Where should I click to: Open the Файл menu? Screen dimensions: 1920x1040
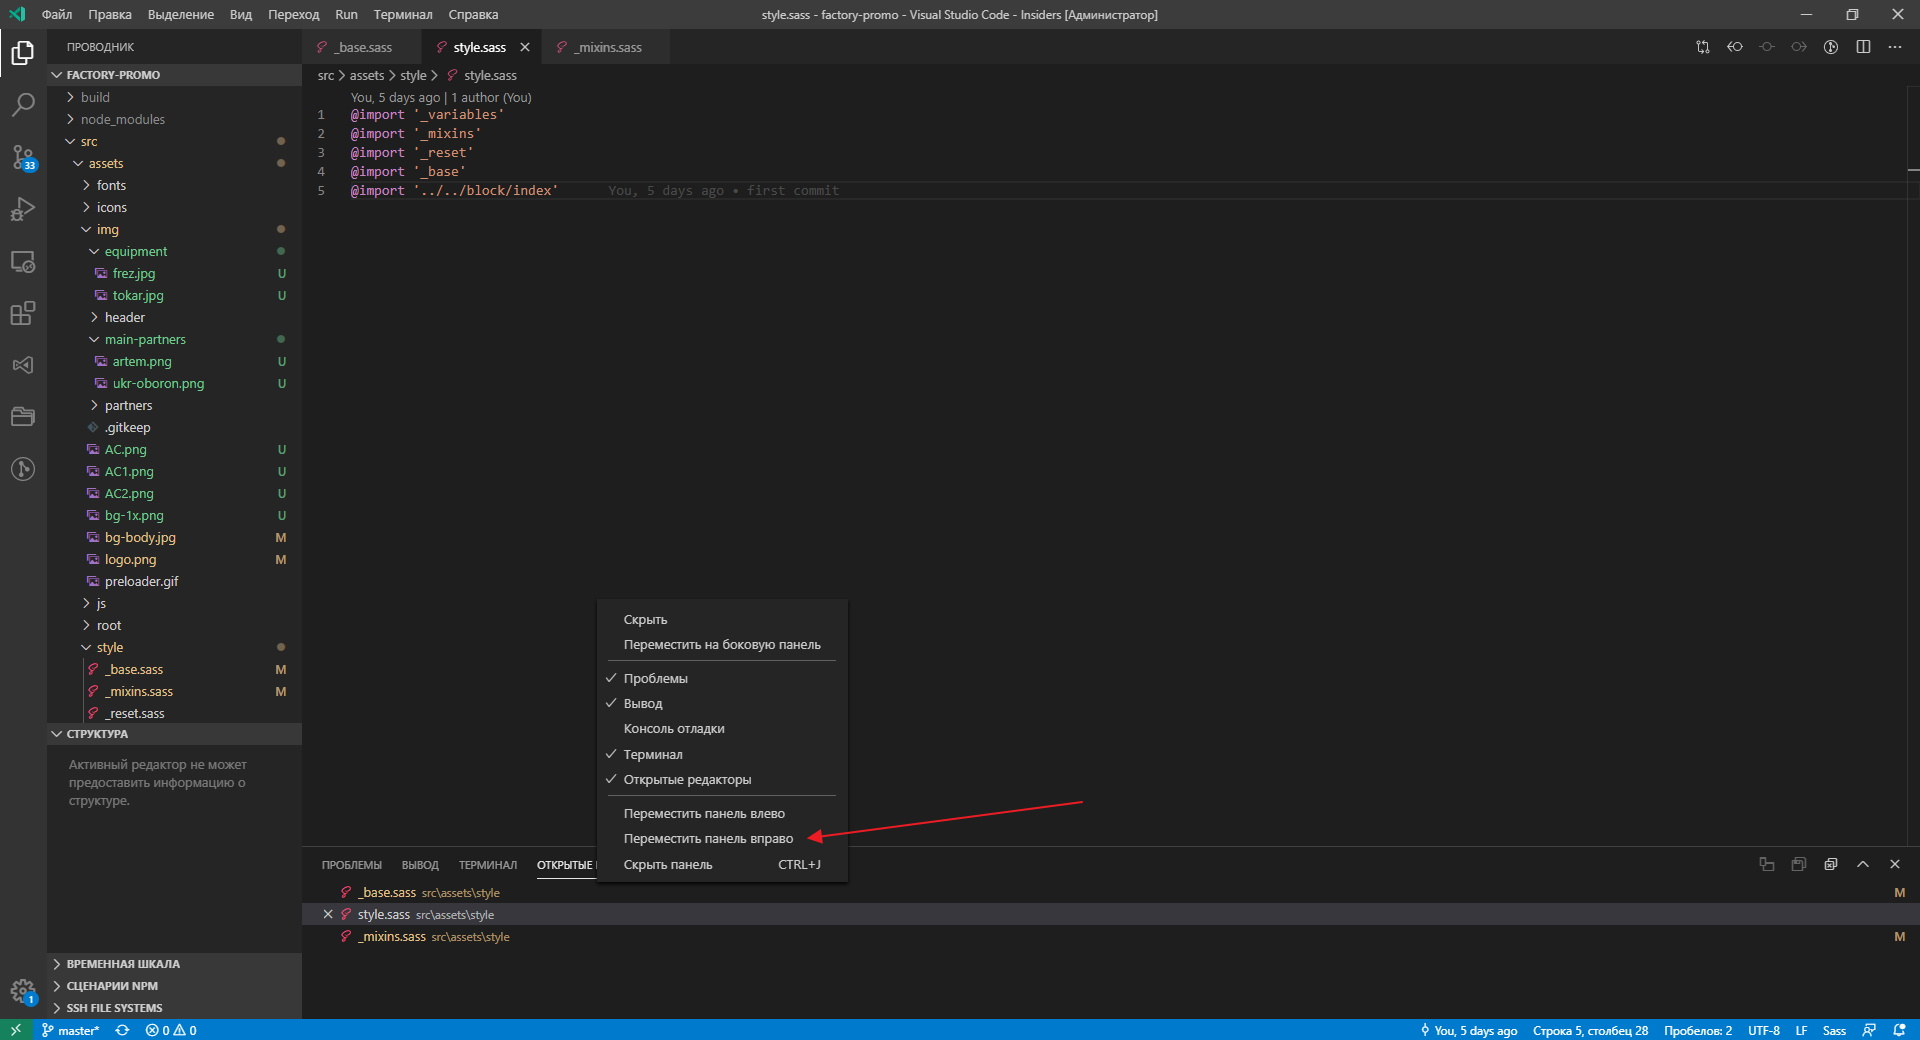pyautogui.click(x=57, y=14)
